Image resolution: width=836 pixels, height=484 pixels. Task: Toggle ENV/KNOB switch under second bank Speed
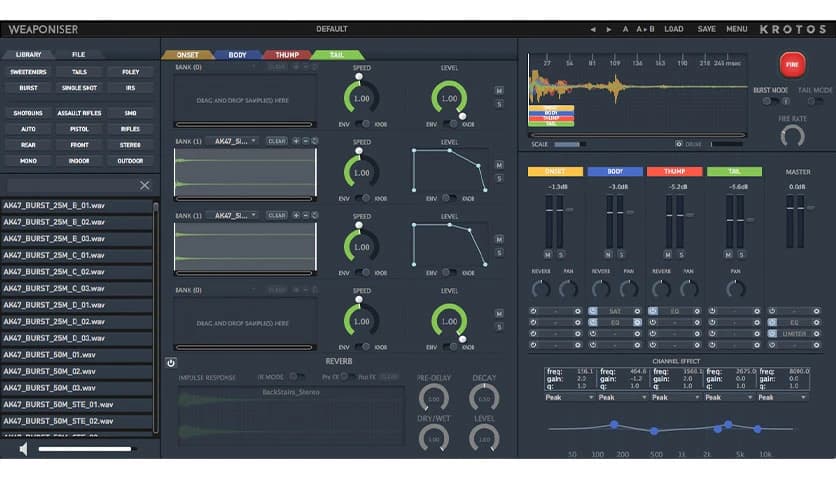(363, 198)
